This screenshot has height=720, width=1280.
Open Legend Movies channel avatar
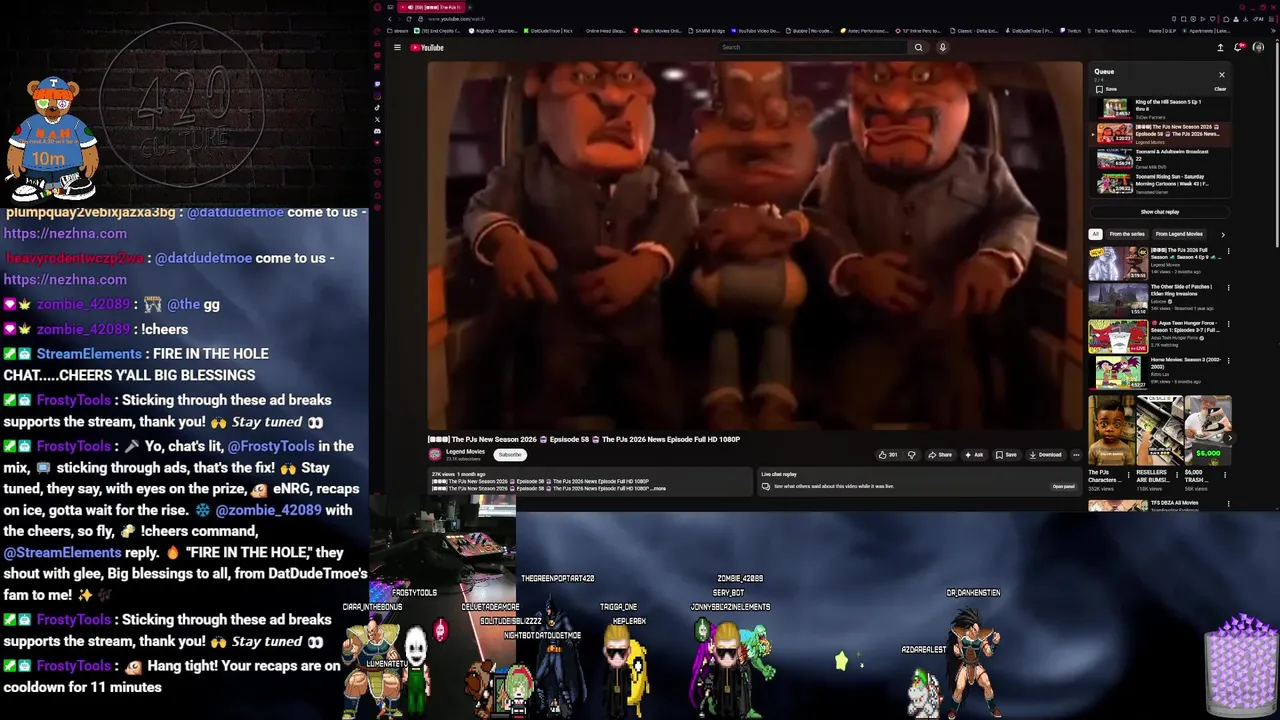[435, 454]
